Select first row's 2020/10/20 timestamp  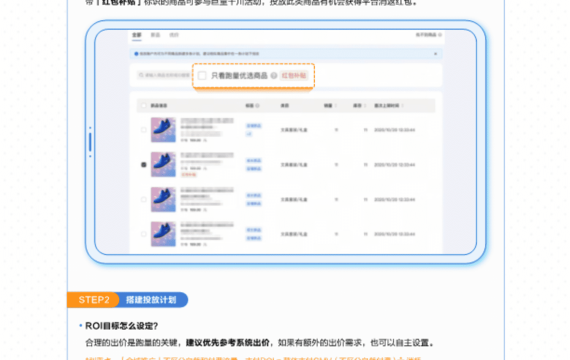tap(394, 130)
